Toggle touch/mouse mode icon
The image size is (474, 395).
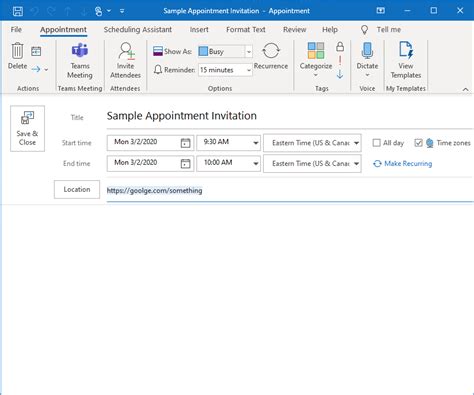99,11
